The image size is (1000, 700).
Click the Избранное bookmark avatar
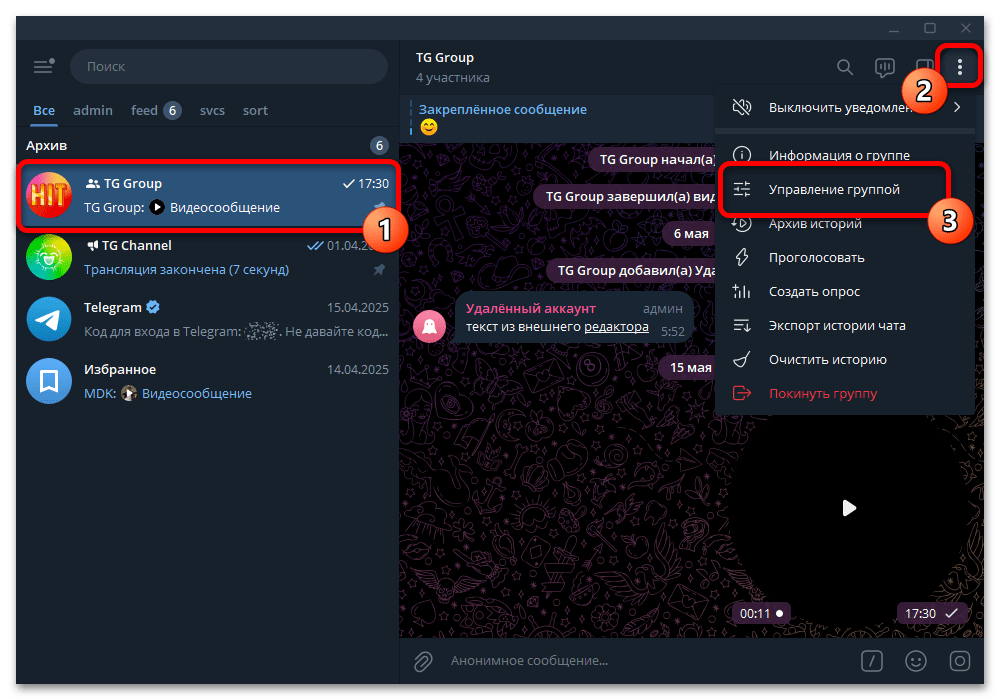click(48, 381)
